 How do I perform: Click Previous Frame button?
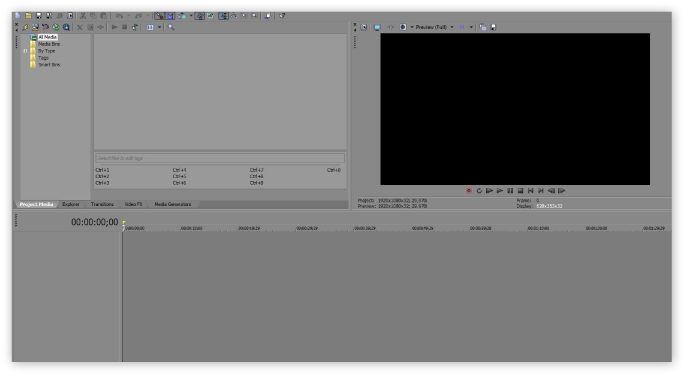[551, 191]
